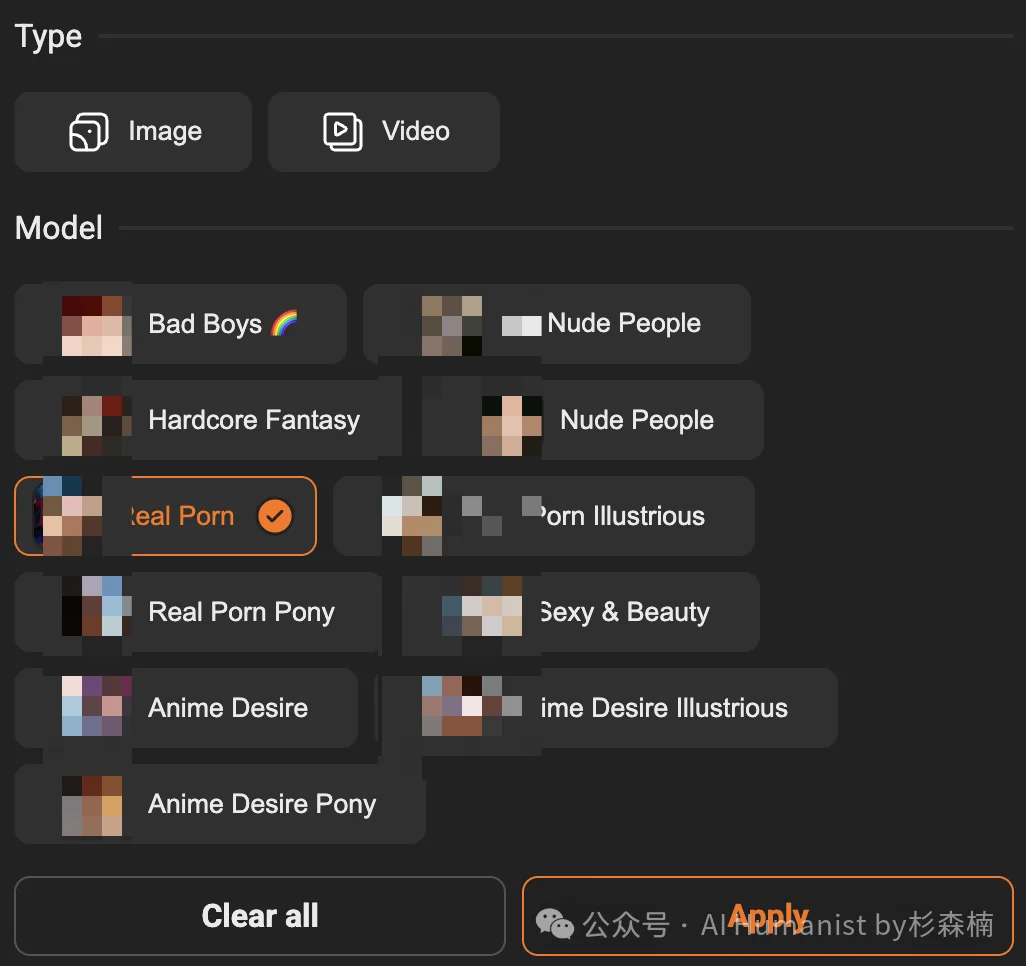
Task: Click the rainbow emoji on Bad Boys
Action: pos(284,324)
